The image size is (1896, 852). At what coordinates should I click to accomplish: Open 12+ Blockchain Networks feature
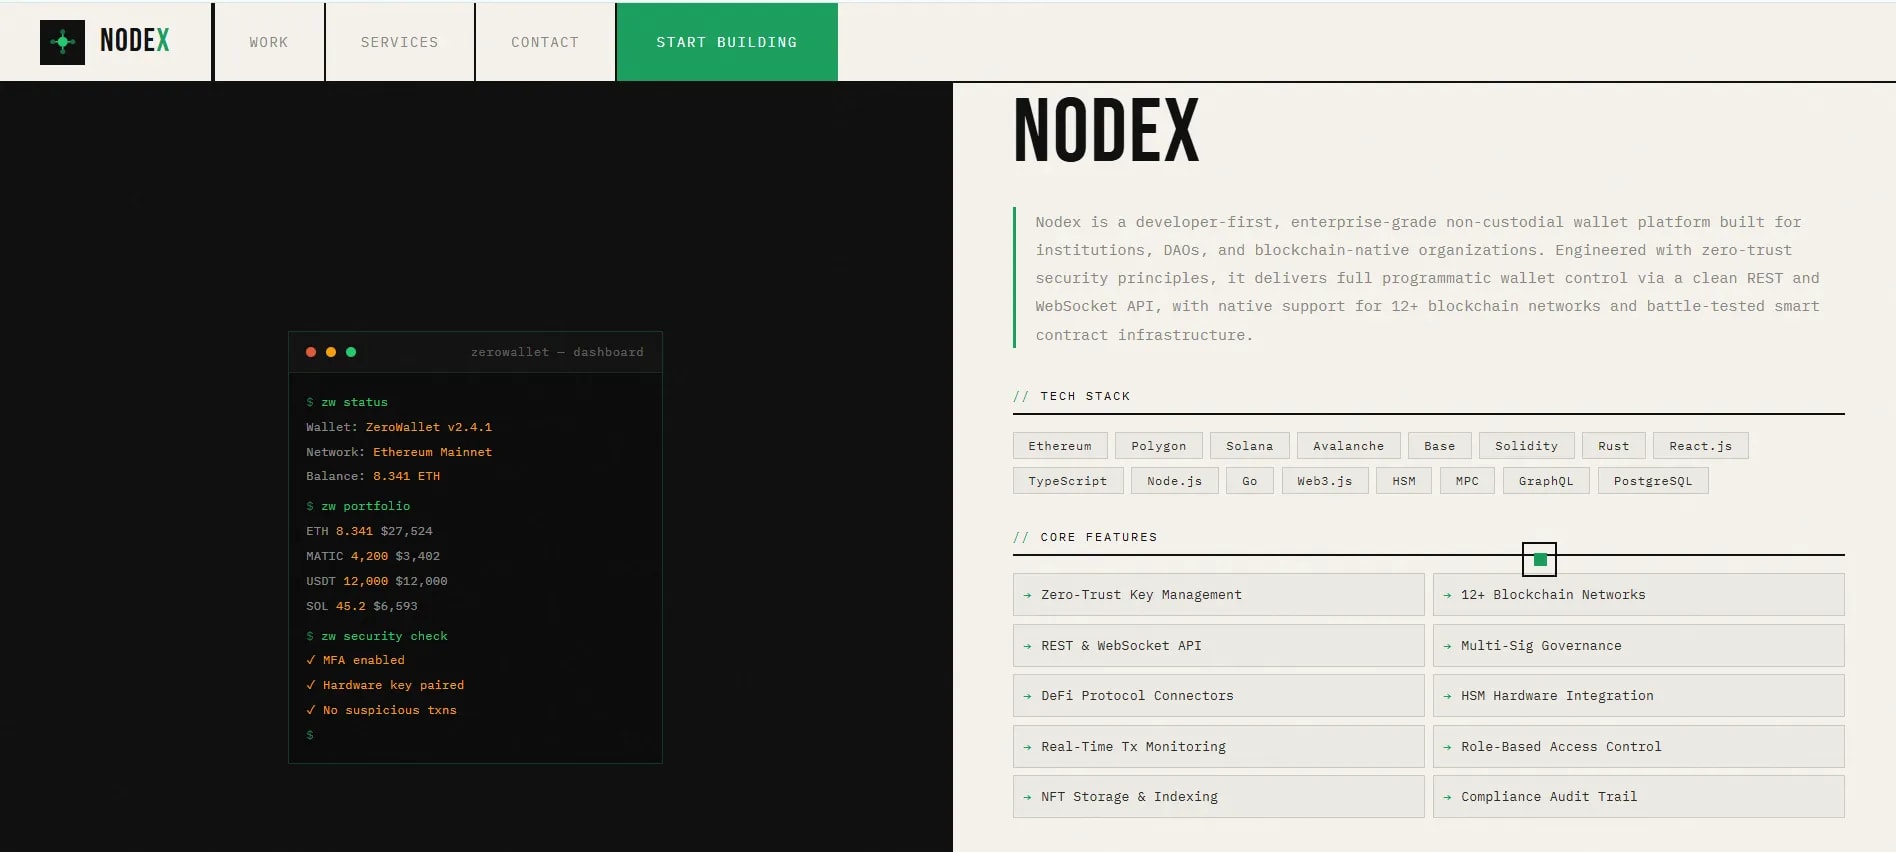[x=1639, y=595]
